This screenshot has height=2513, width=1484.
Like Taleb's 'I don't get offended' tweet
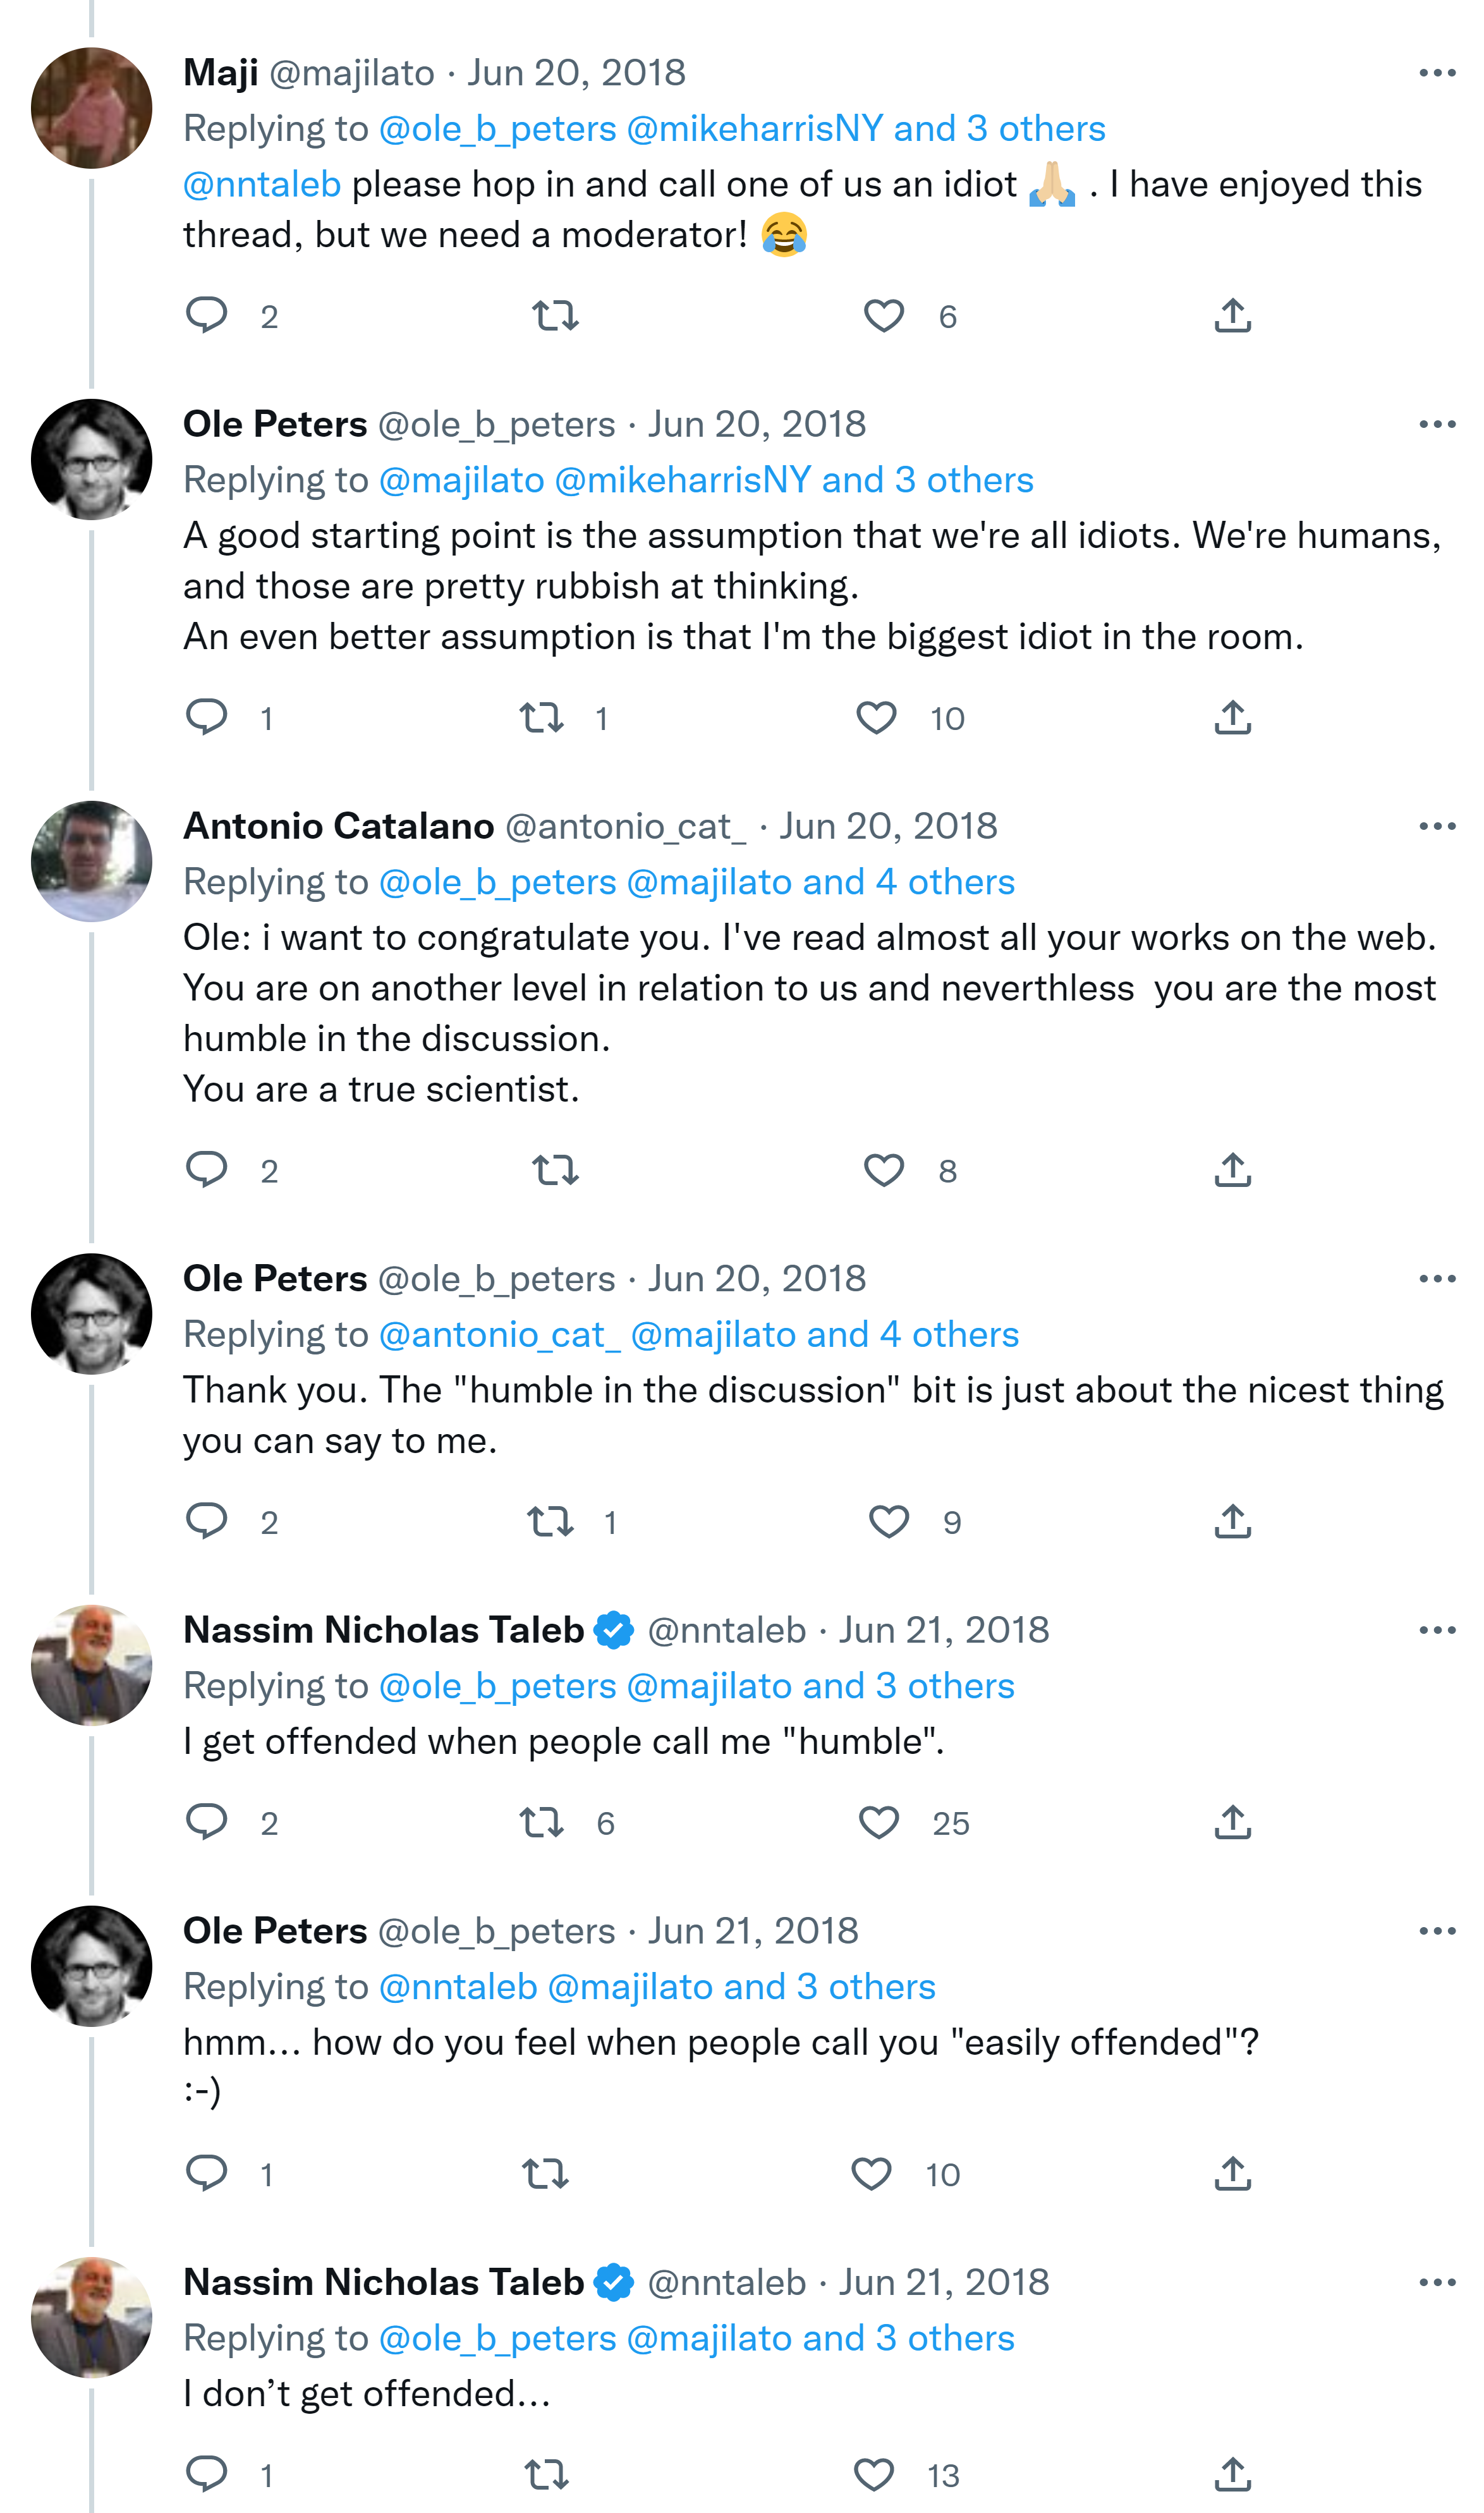pyautogui.click(x=873, y=2474)
